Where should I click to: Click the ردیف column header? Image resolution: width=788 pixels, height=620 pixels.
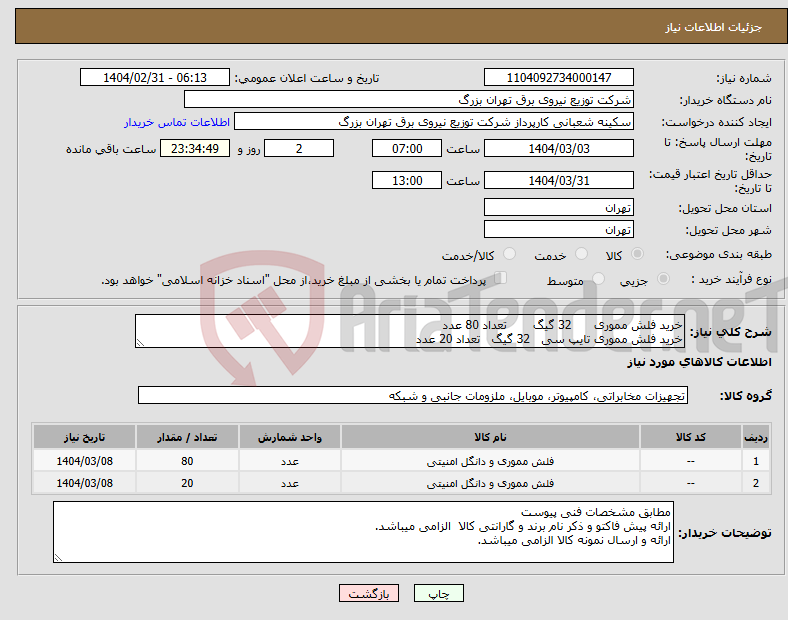pyautogui.click(x=756, y=437)
